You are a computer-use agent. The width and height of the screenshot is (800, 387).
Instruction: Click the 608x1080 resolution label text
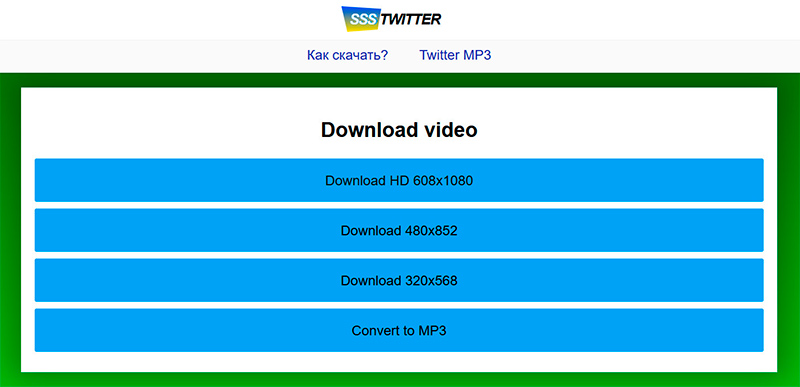(x=443, y=180)
